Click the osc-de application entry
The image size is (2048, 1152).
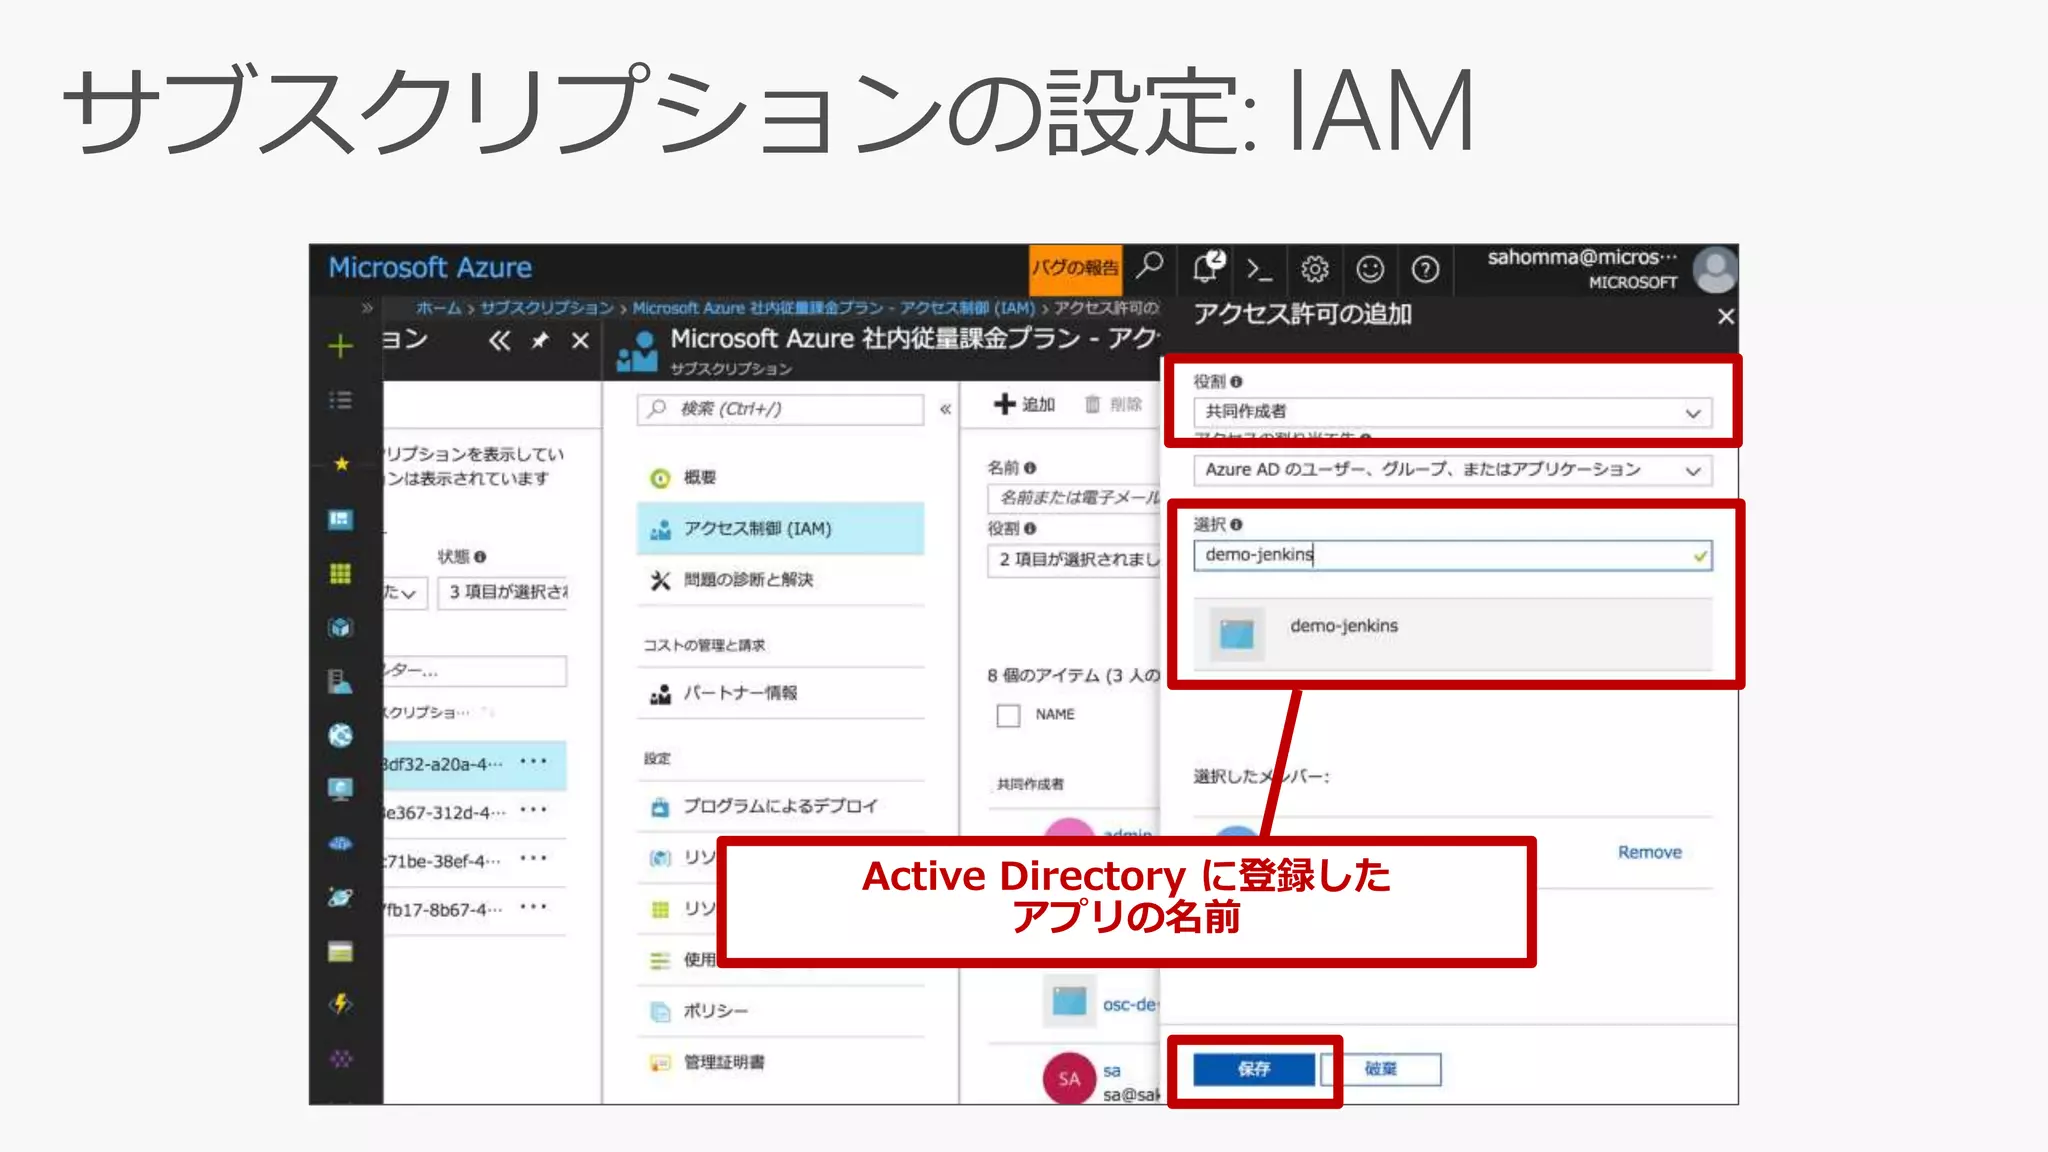(x=1130, y=1004)
